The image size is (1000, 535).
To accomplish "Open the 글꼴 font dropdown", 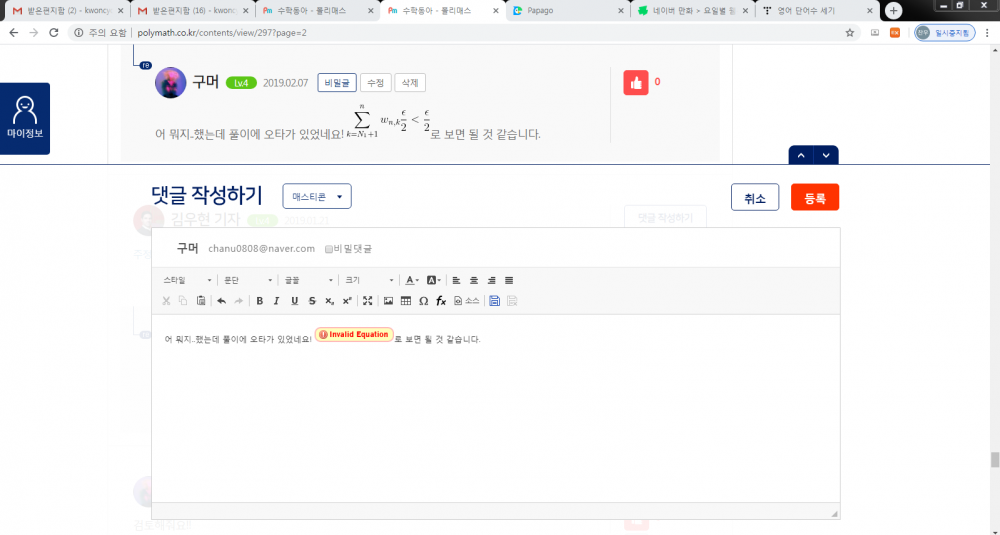I will tap(308, 281).
